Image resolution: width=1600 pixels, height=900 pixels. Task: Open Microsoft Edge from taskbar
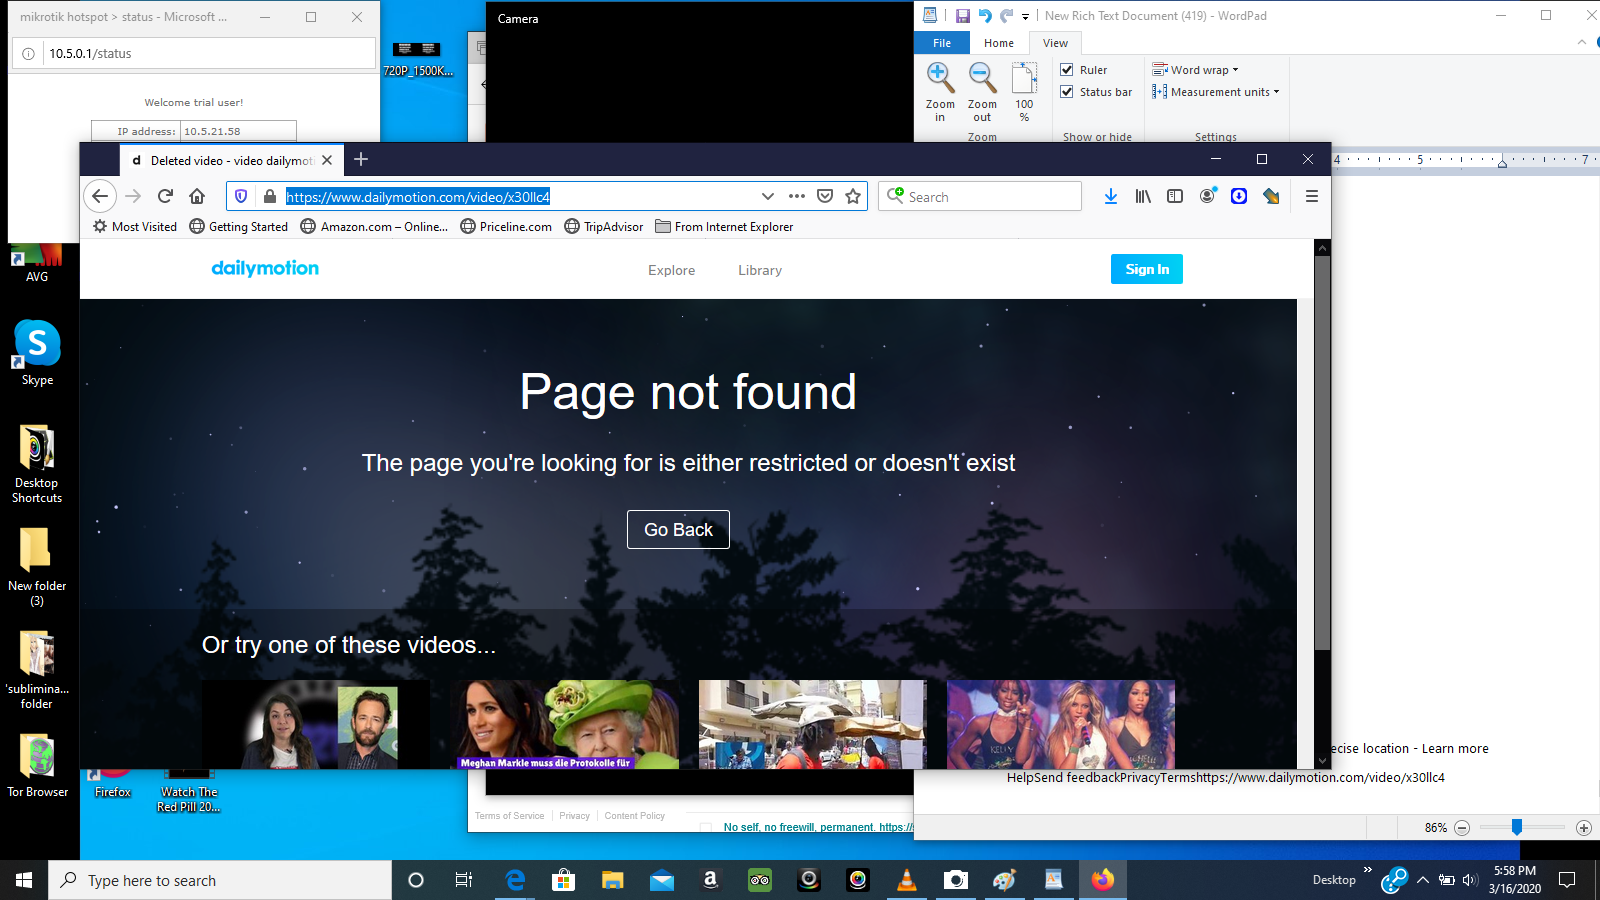515,880
